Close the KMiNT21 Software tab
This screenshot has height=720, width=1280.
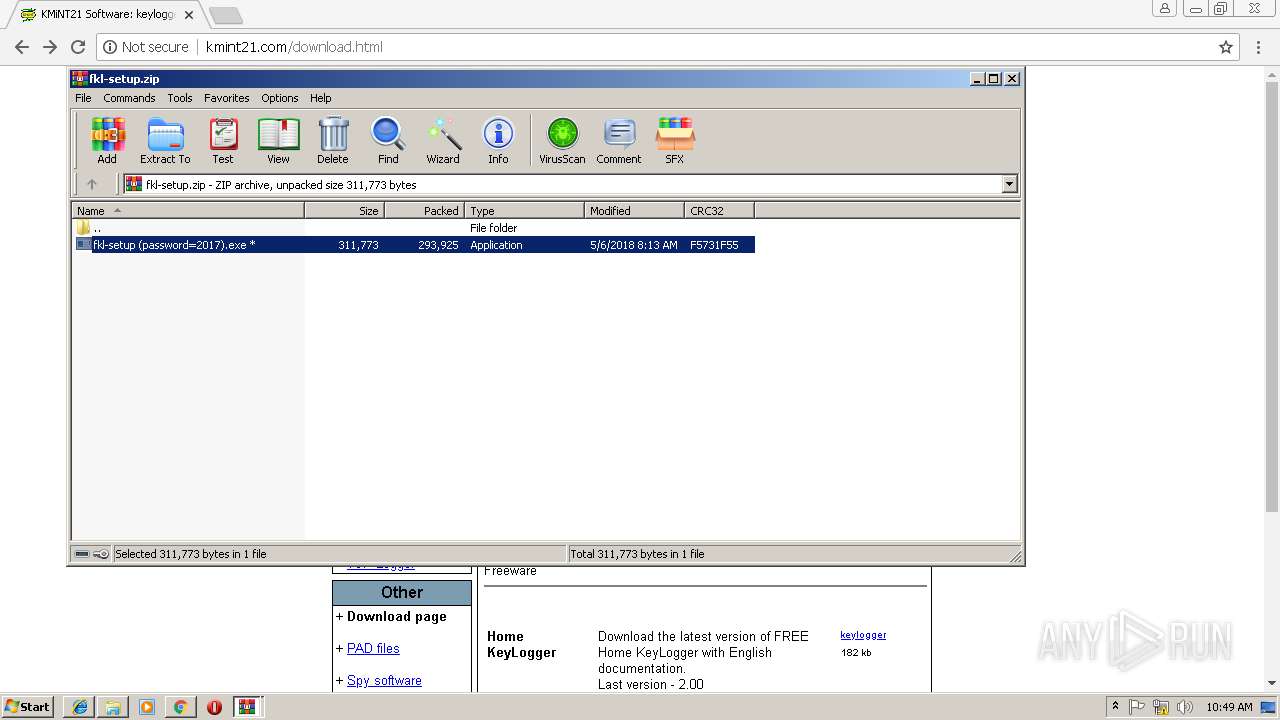click(x=189, y=15)
